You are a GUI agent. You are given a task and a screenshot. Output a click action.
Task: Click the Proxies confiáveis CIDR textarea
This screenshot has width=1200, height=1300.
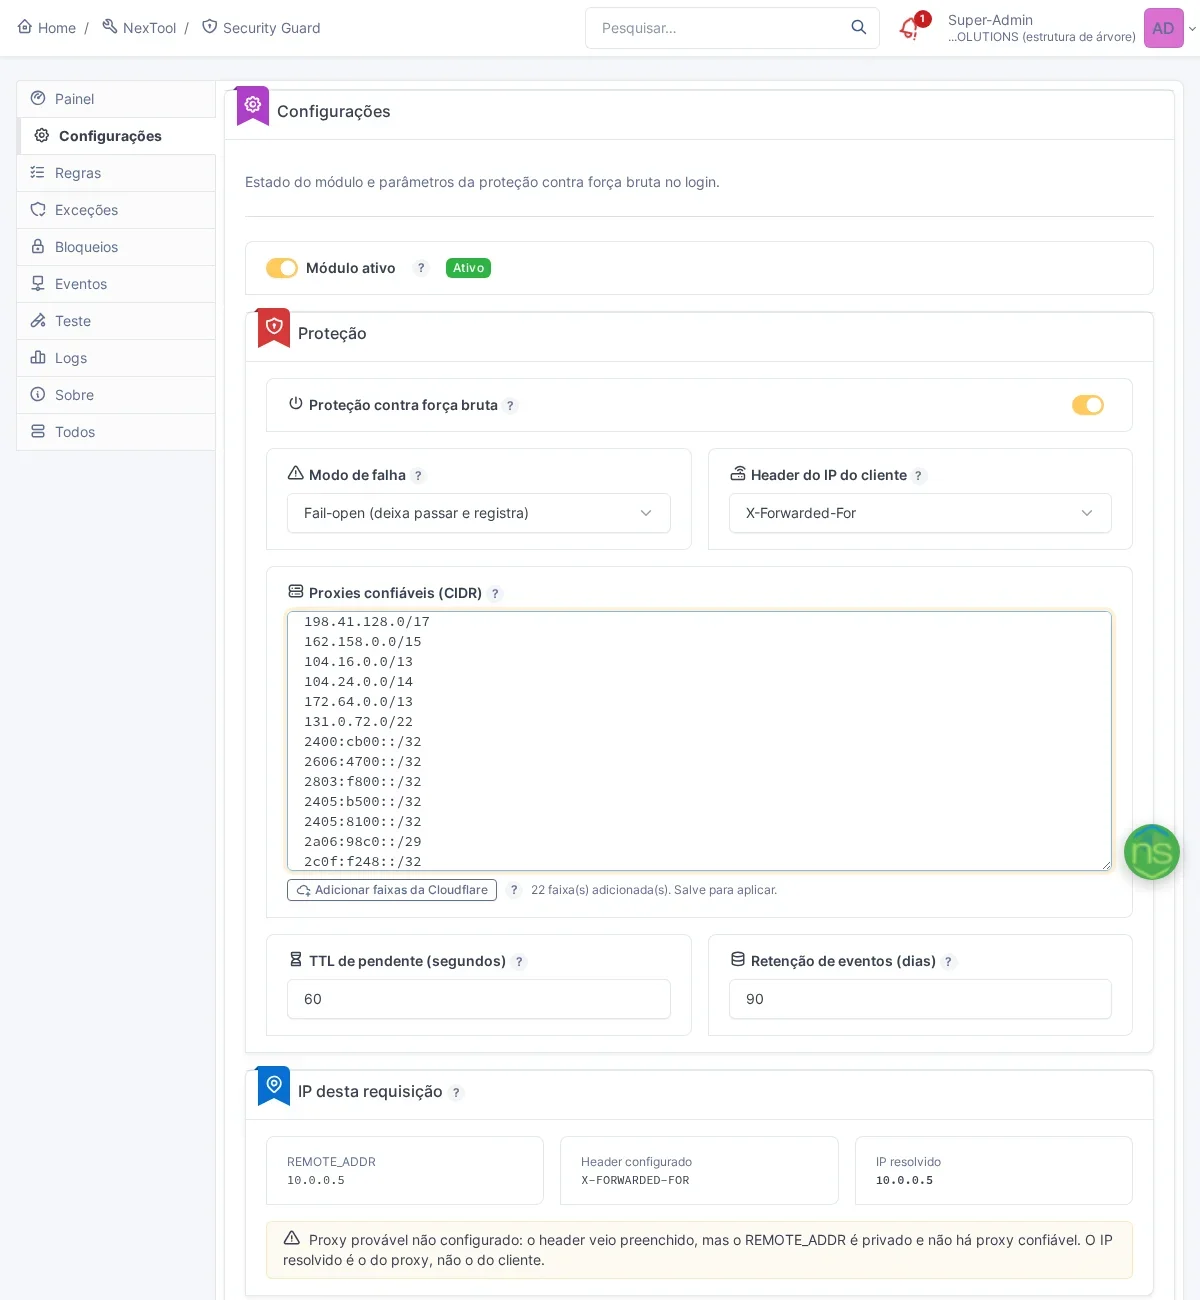point(699,741)
